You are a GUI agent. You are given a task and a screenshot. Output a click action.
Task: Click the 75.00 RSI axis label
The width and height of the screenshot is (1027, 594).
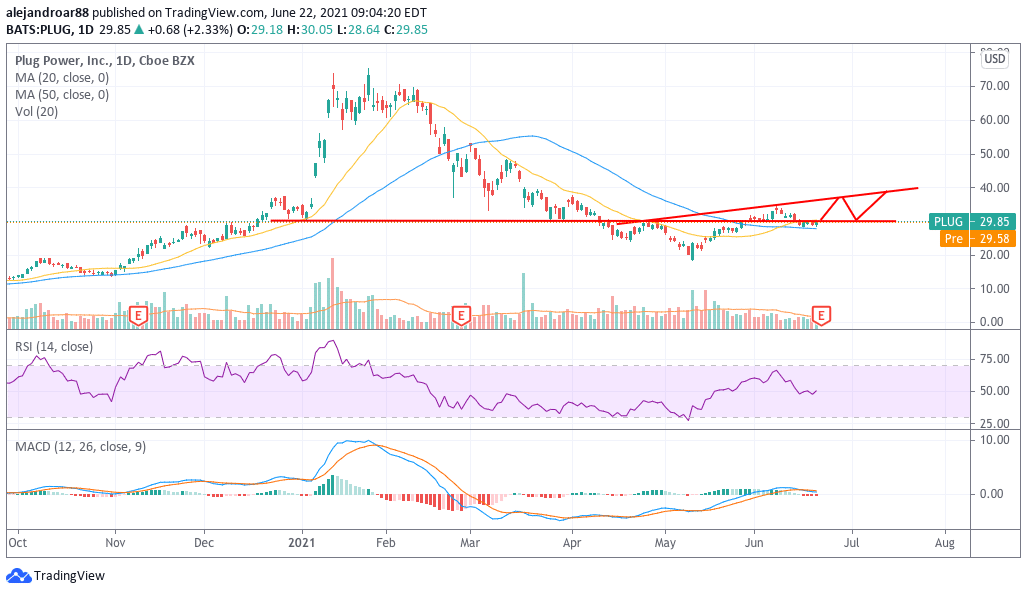coord(994,359)
